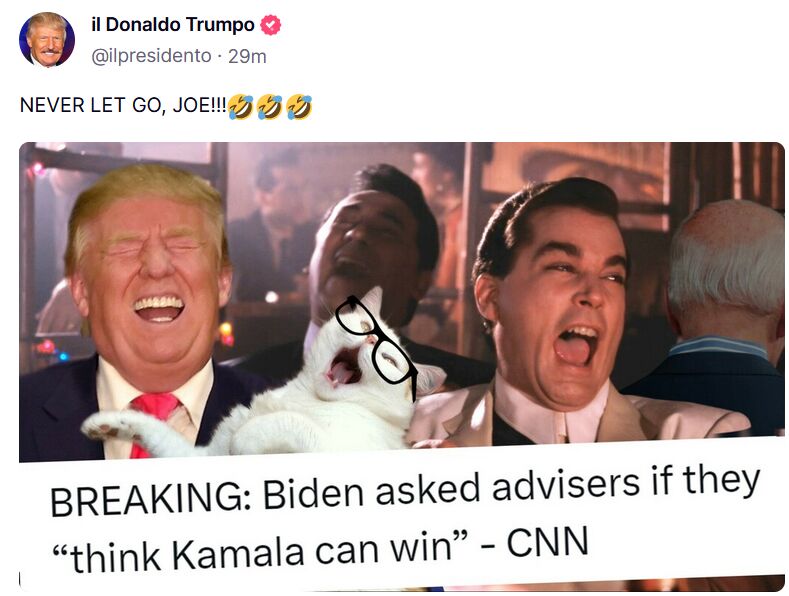Click the CNN attribution in headline
789x596 pixels.
pos(547,543)
